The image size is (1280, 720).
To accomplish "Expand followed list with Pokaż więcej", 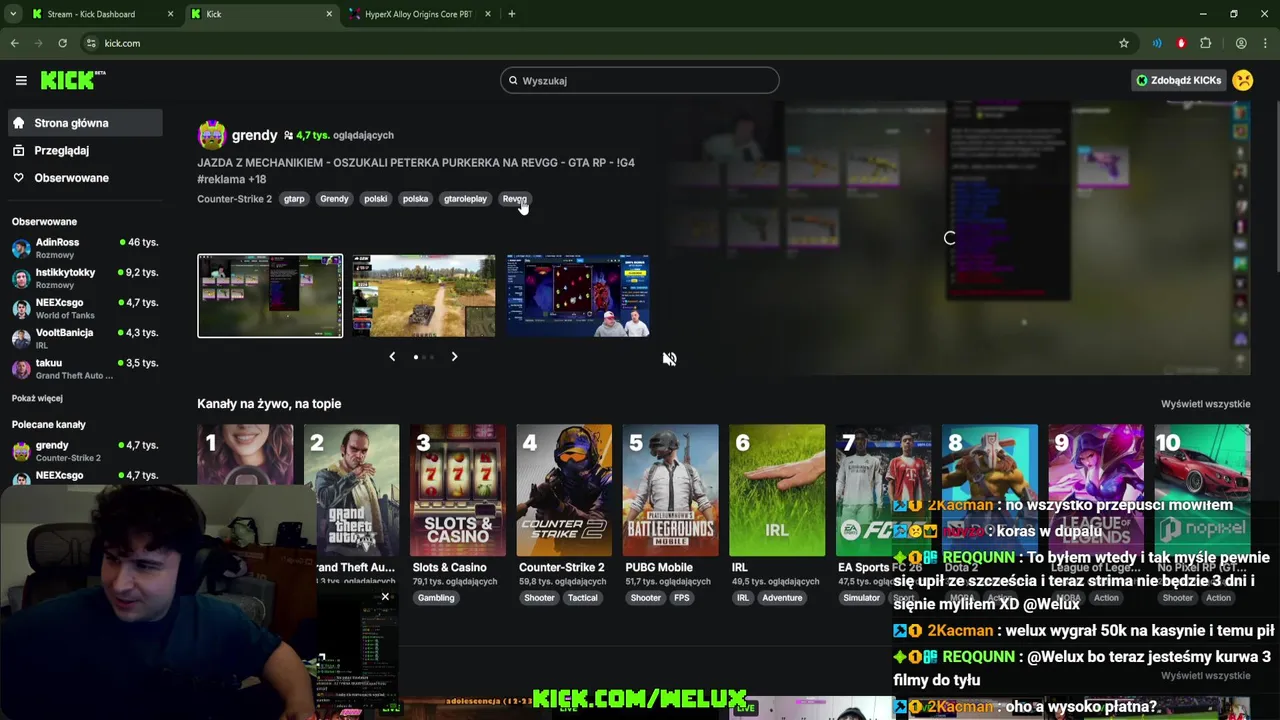I will click(x=37, y=398).
